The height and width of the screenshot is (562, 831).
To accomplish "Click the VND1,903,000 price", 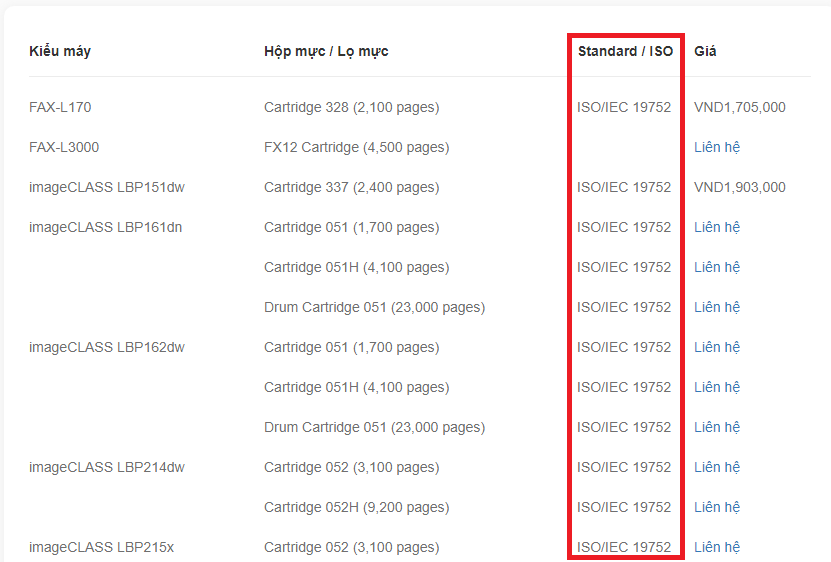I will (739, 187).
